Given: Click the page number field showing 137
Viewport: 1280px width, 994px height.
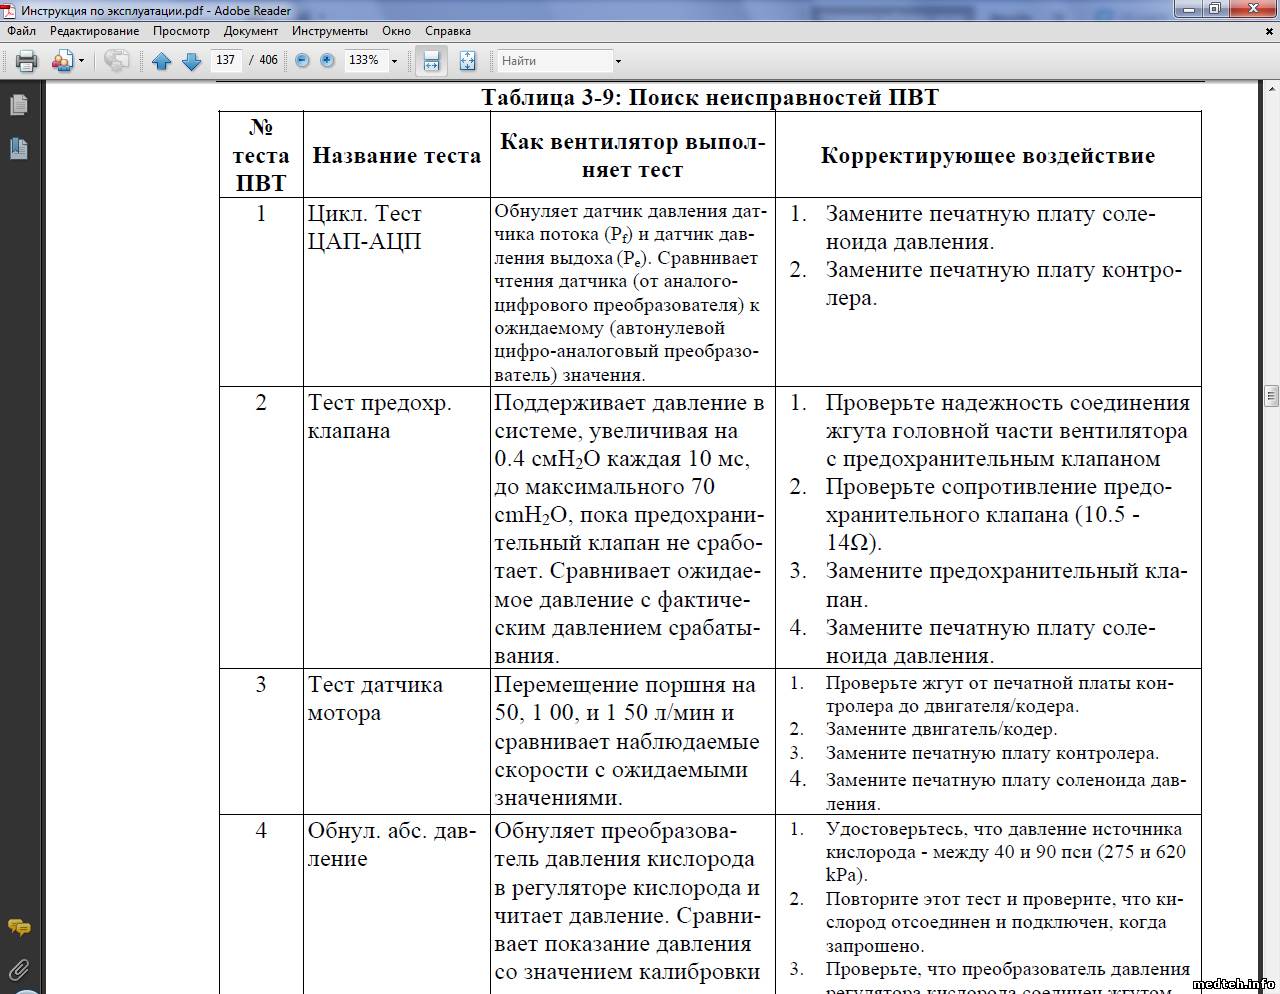Looking at the screenshot, I should pyautogui.click(x=226, y=61).
